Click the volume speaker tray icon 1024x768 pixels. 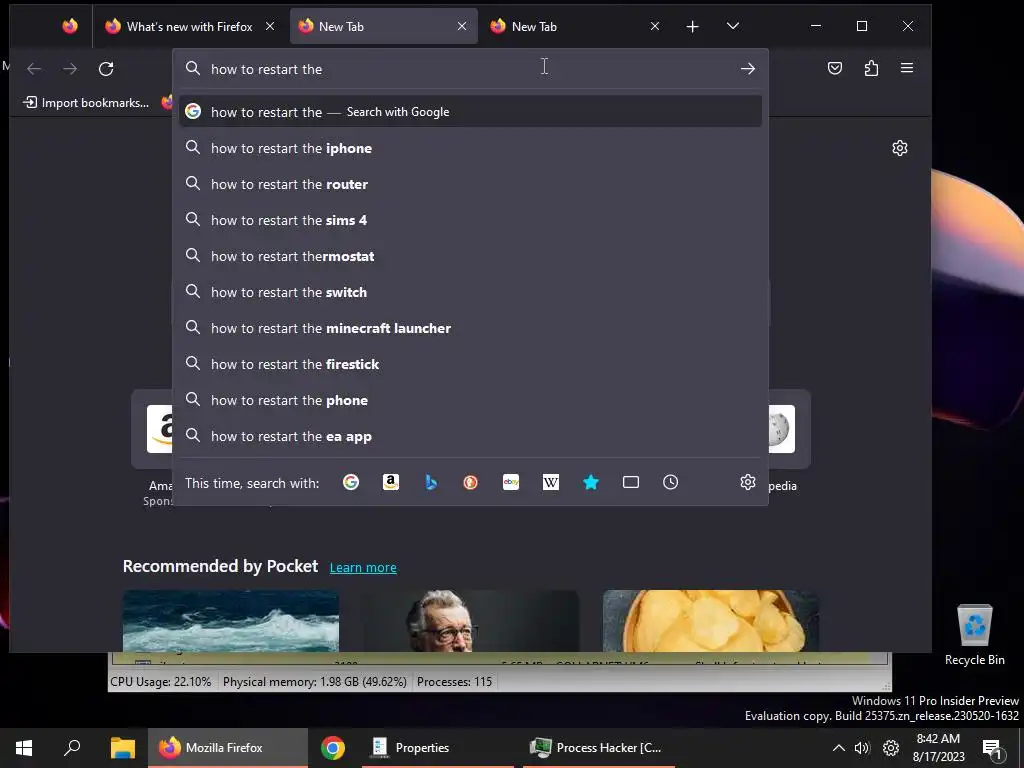(862, 748)
